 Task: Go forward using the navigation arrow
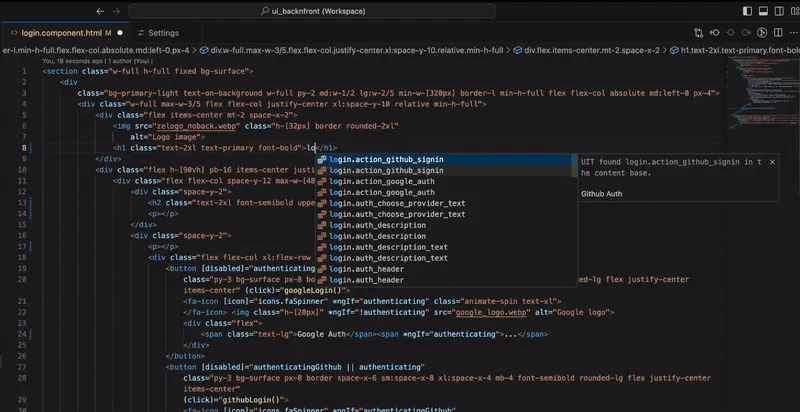tap(116, 11)
